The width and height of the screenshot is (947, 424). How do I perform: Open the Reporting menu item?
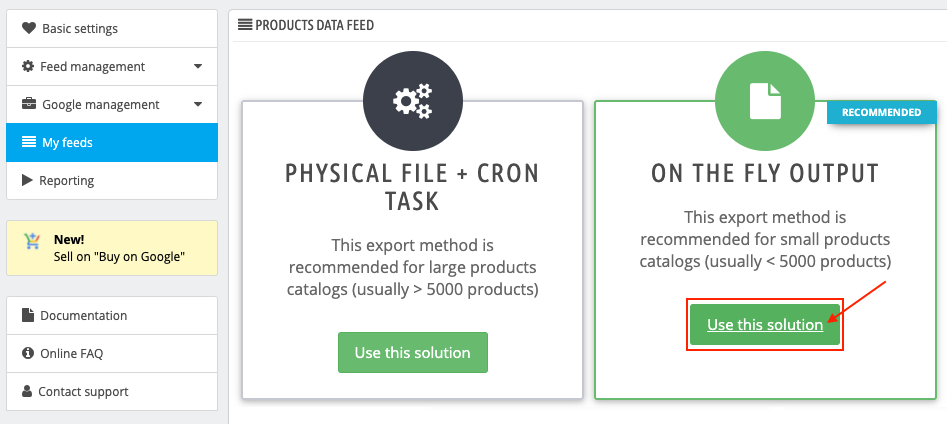[112, 181]
